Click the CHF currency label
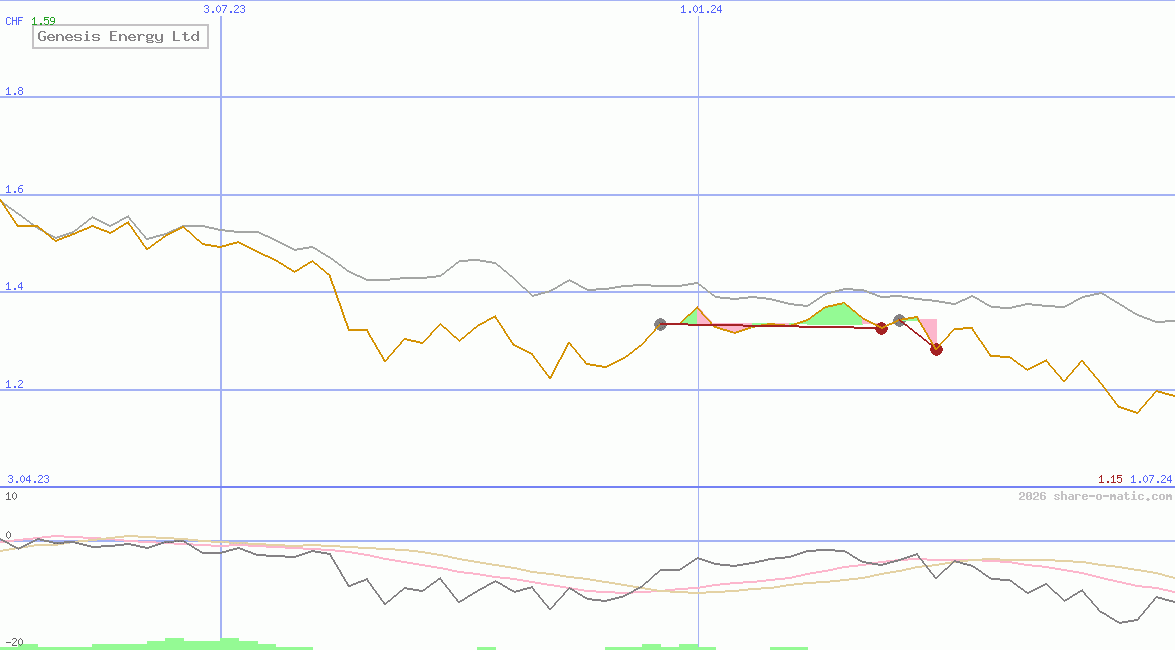The width and height of the screenshot is (1175, 650). point(13,21)
